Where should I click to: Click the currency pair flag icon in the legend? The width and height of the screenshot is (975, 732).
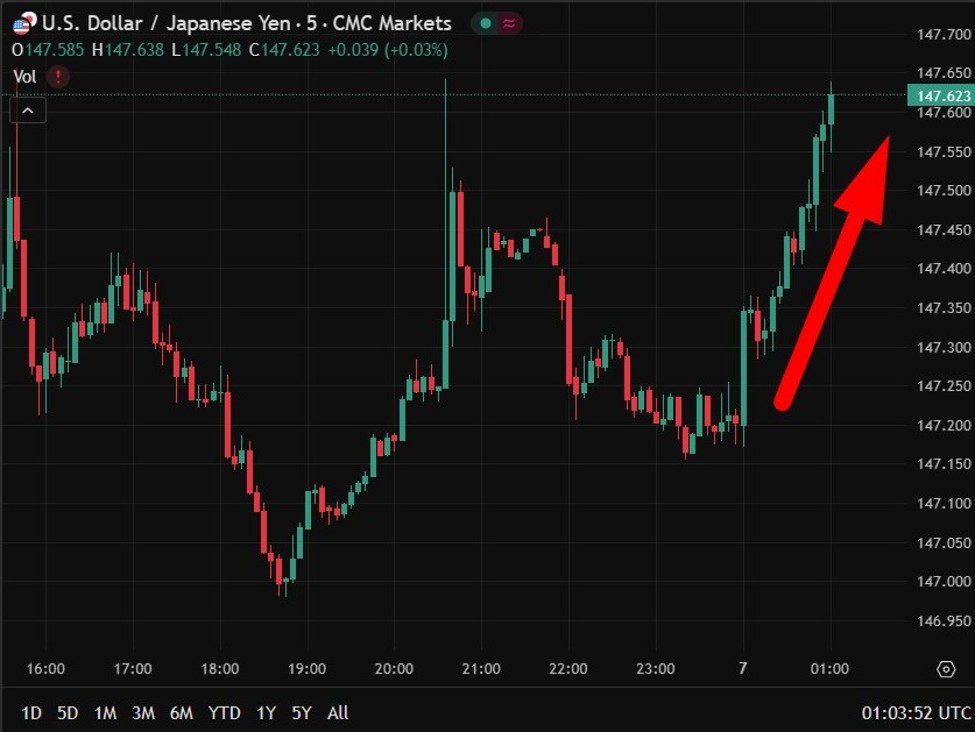(22, 22)
